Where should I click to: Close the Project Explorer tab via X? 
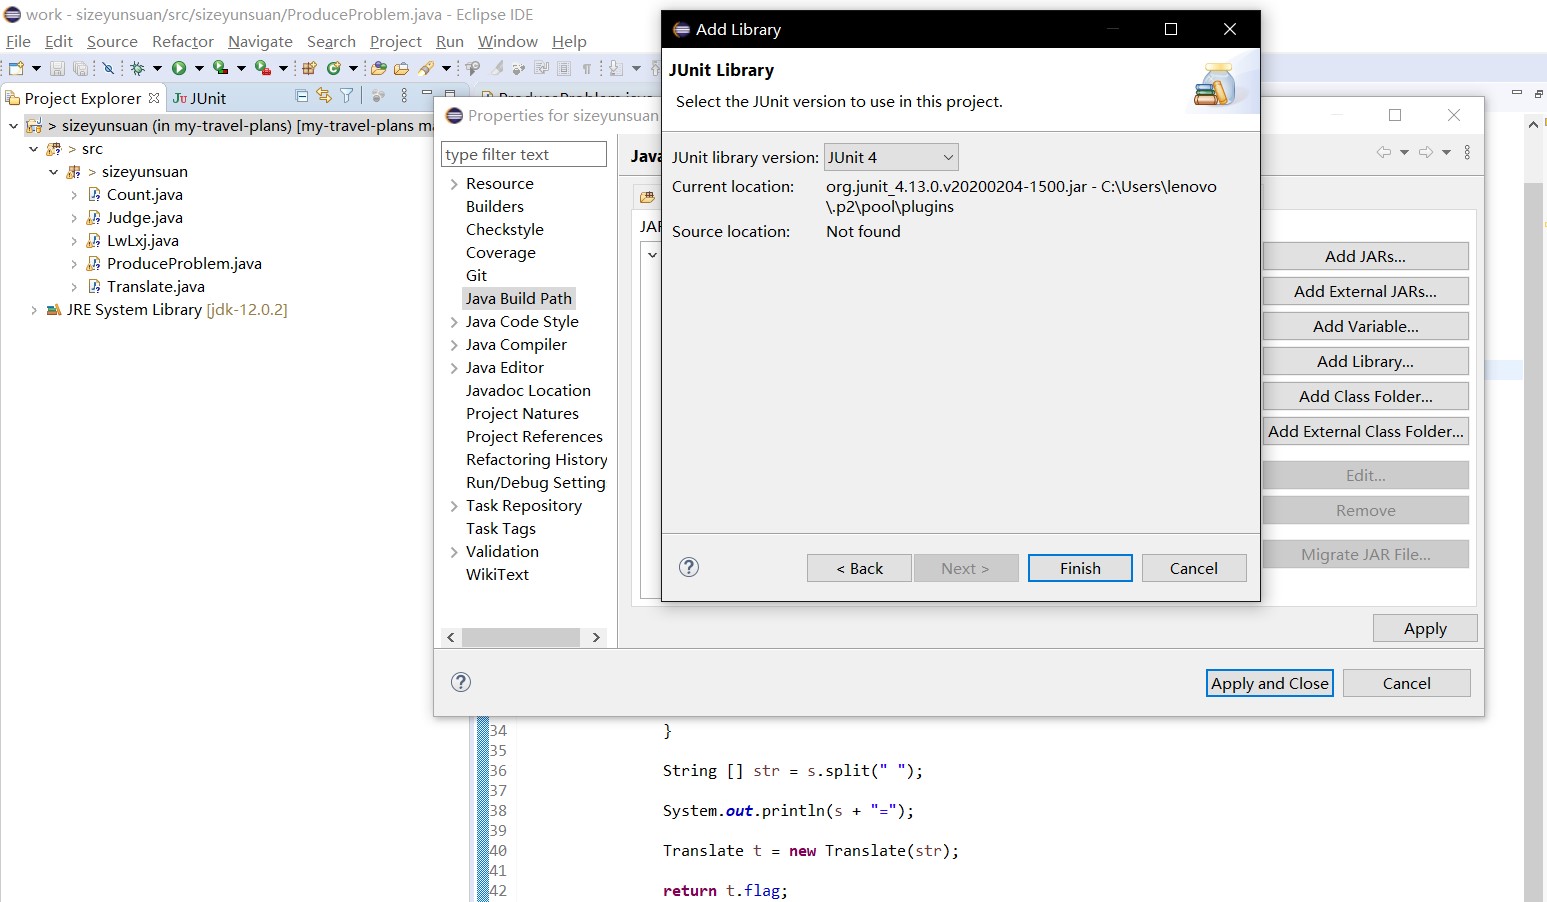coord(154,98)
